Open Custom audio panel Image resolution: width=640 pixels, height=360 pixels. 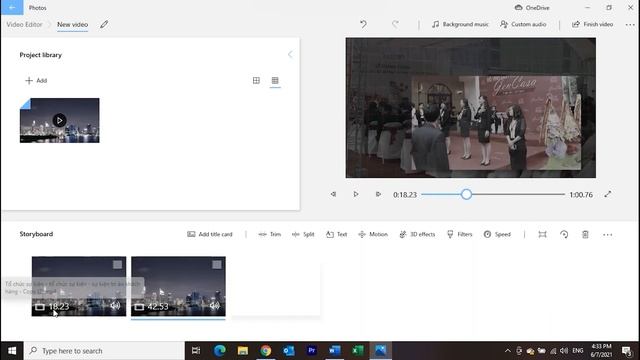[x=523, y=24]
